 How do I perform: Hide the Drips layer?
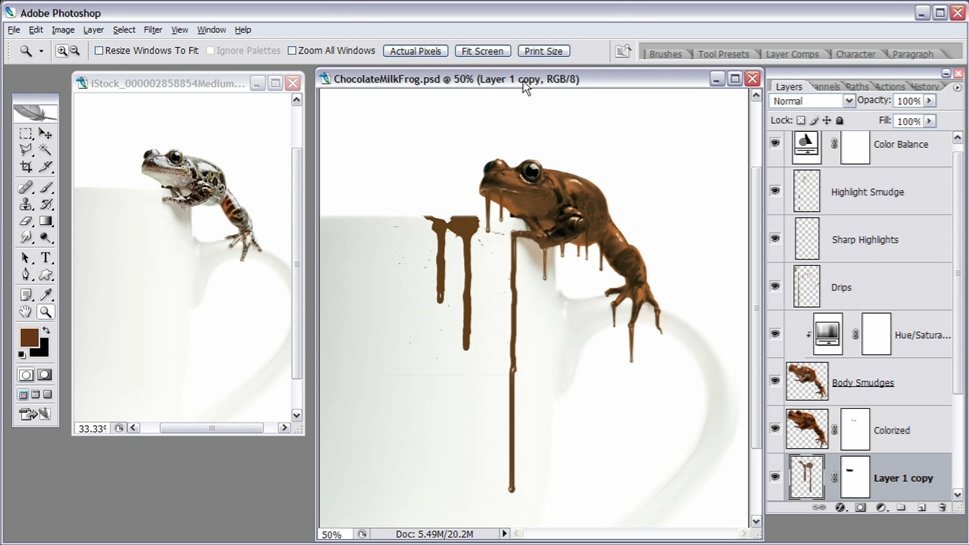click(775, 286)
